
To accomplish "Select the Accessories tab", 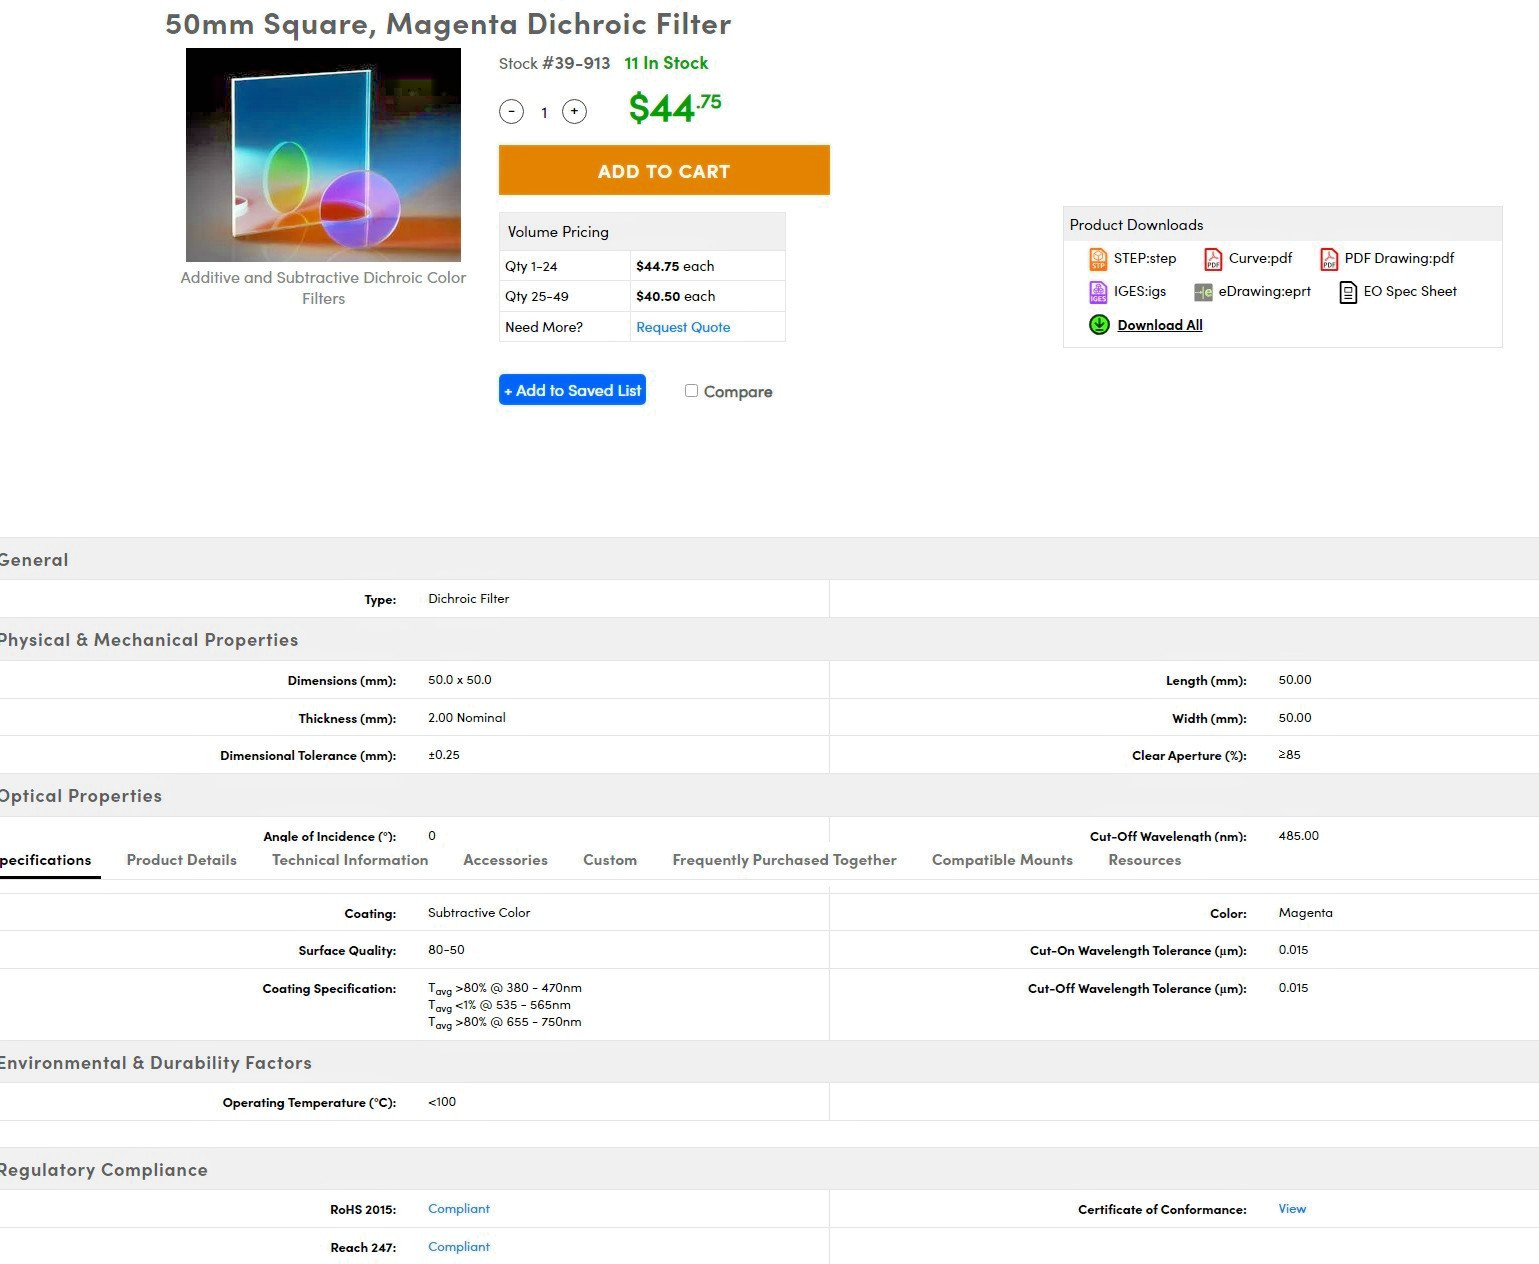I will pyautogui.click(x=505, y=860).
